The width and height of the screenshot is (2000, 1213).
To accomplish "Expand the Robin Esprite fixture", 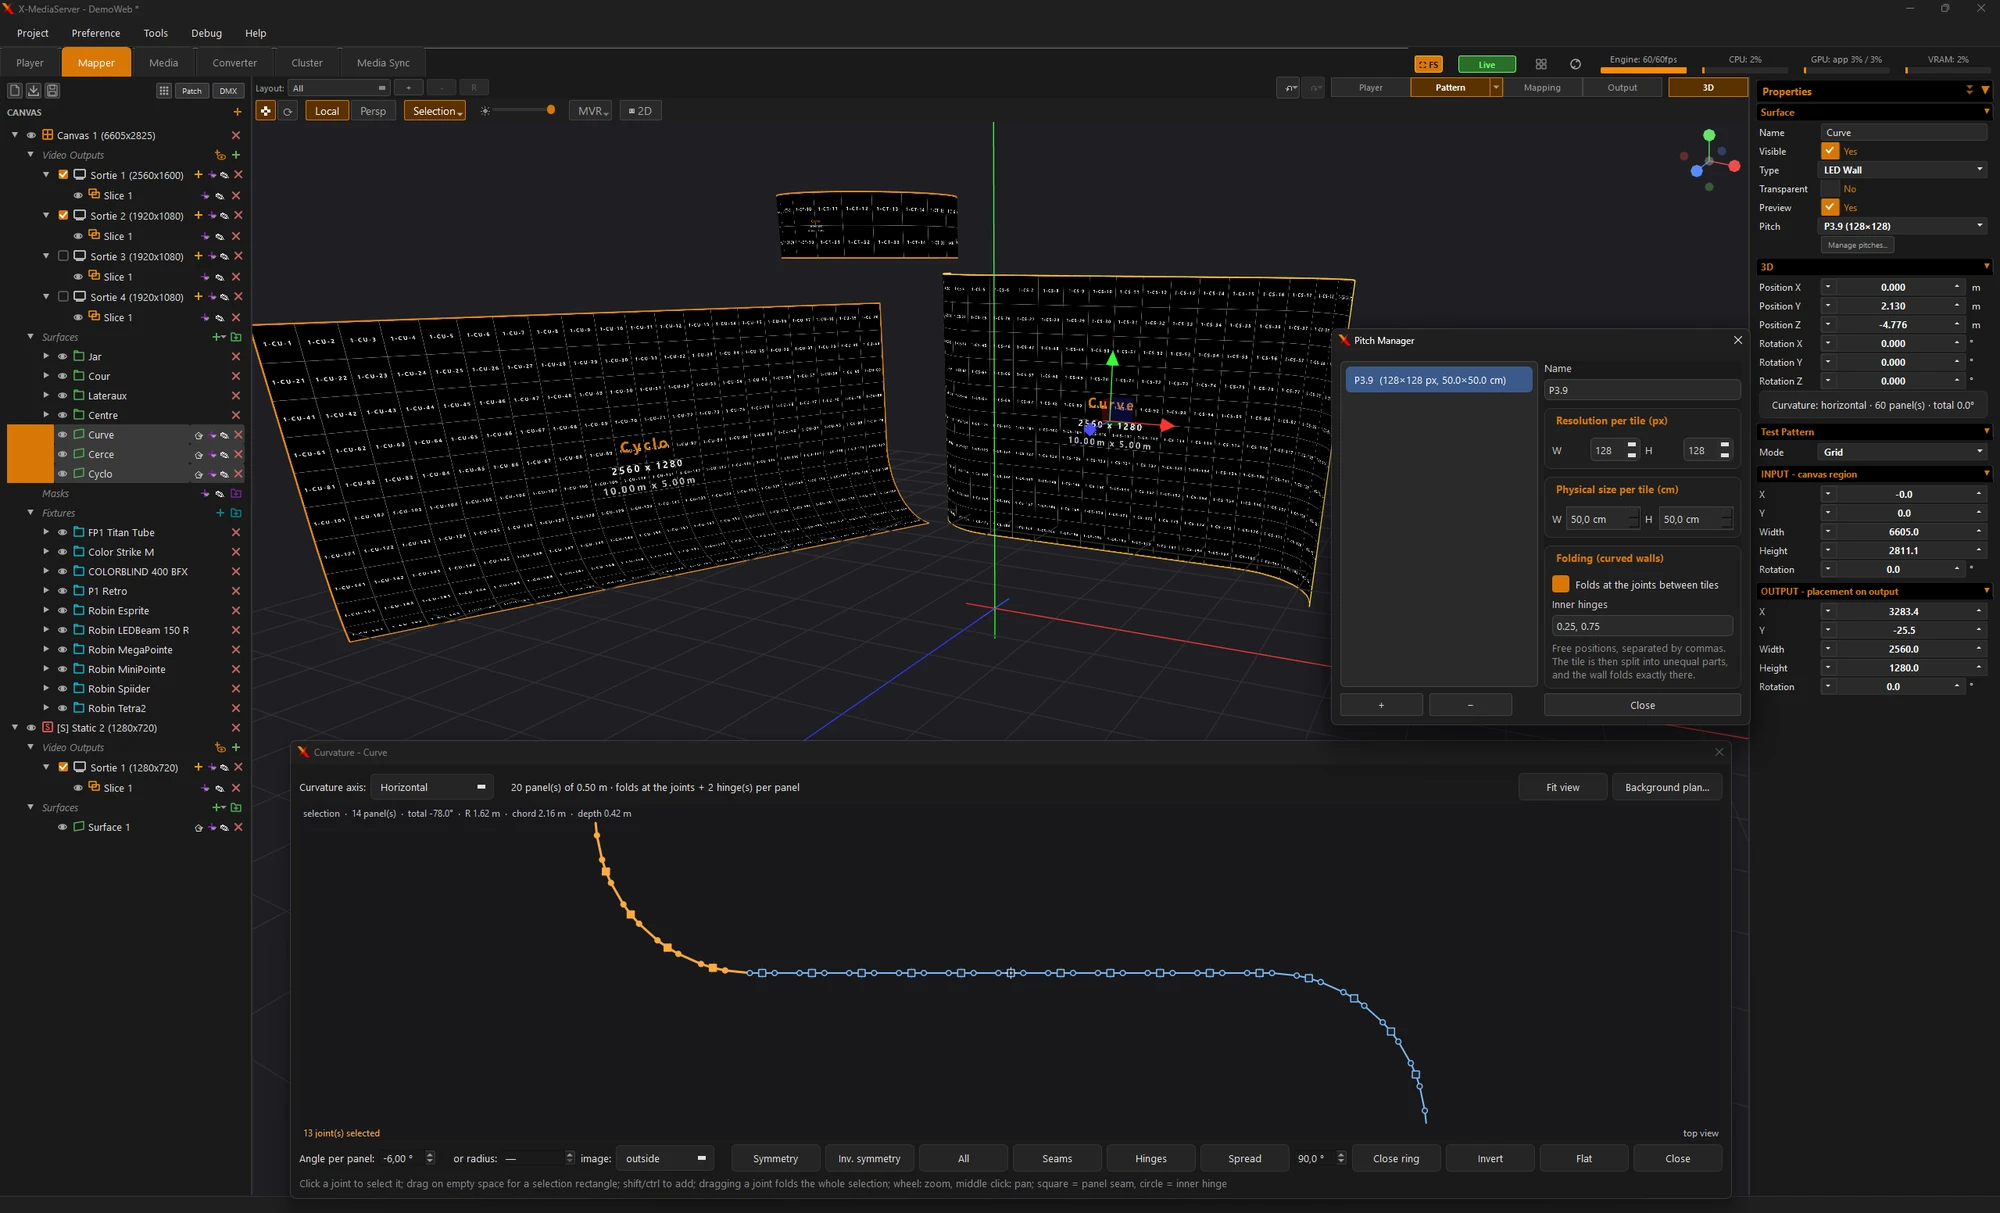I will tap(46, 611).
